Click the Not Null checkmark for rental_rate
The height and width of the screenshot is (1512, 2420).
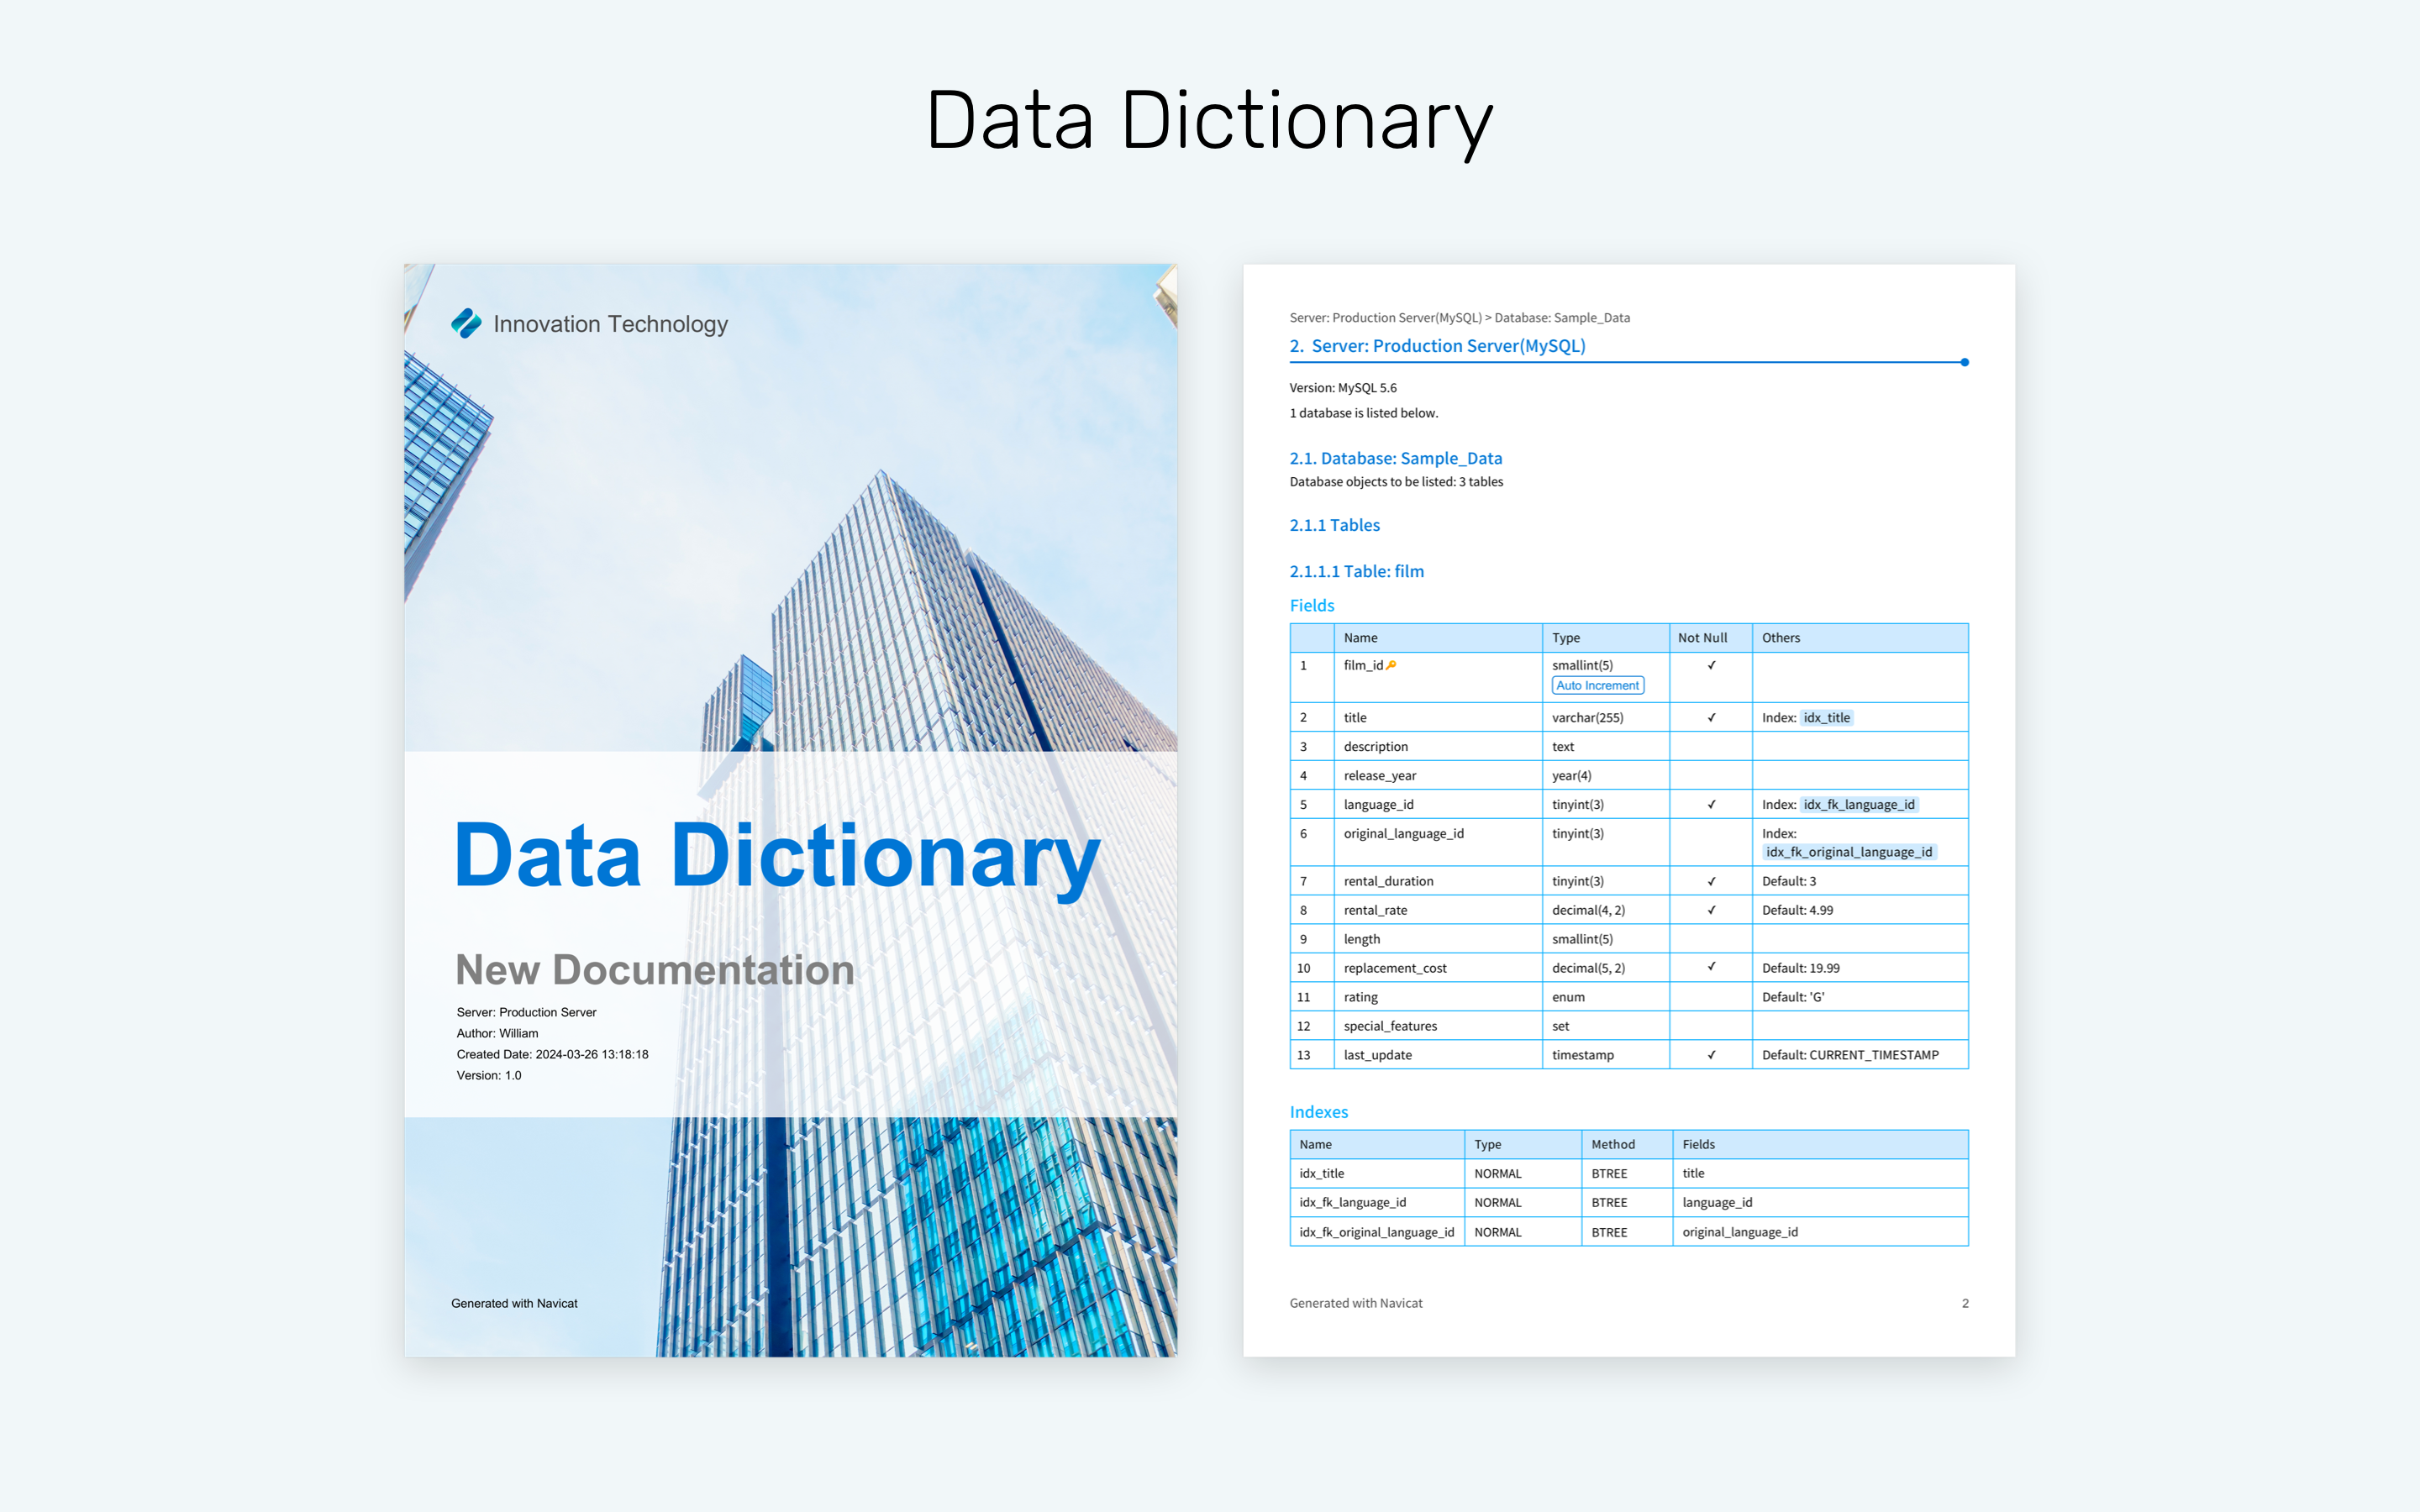(x=1711, y=910)
